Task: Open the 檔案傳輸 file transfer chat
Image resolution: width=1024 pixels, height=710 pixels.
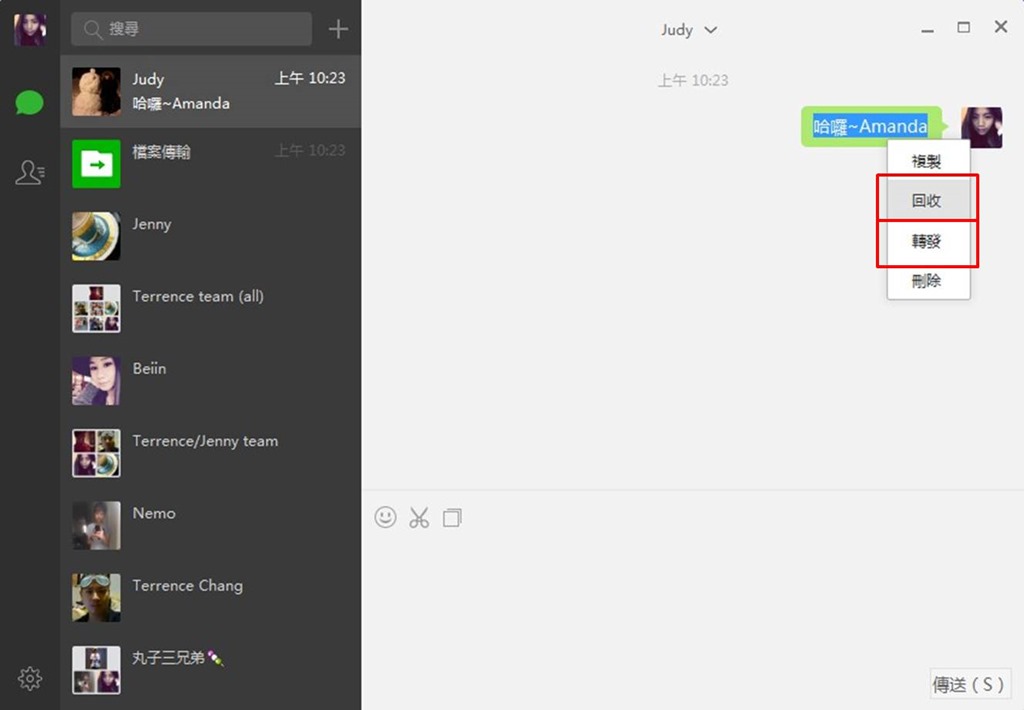Action: click(x=210, y=164)
